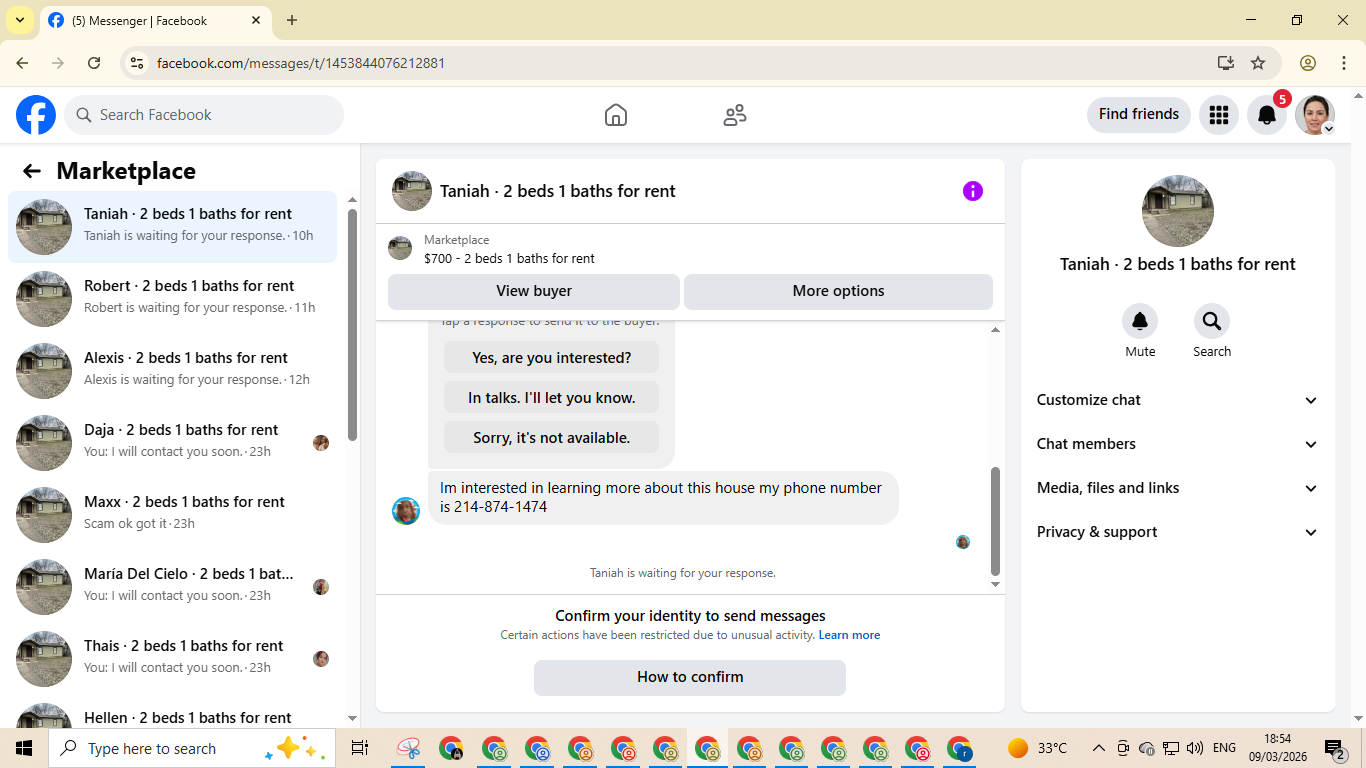
Task: Click the ENG language indicator
Action: 1224,748
